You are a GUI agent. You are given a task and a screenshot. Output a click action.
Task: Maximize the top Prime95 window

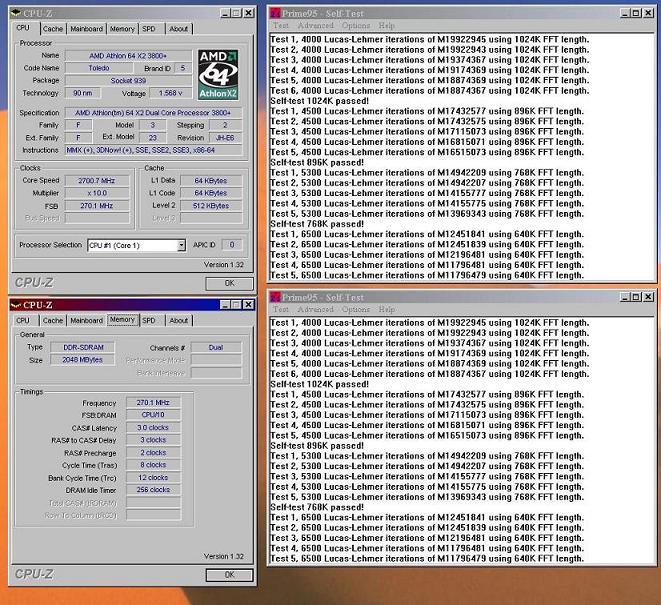tap(636, 13)
